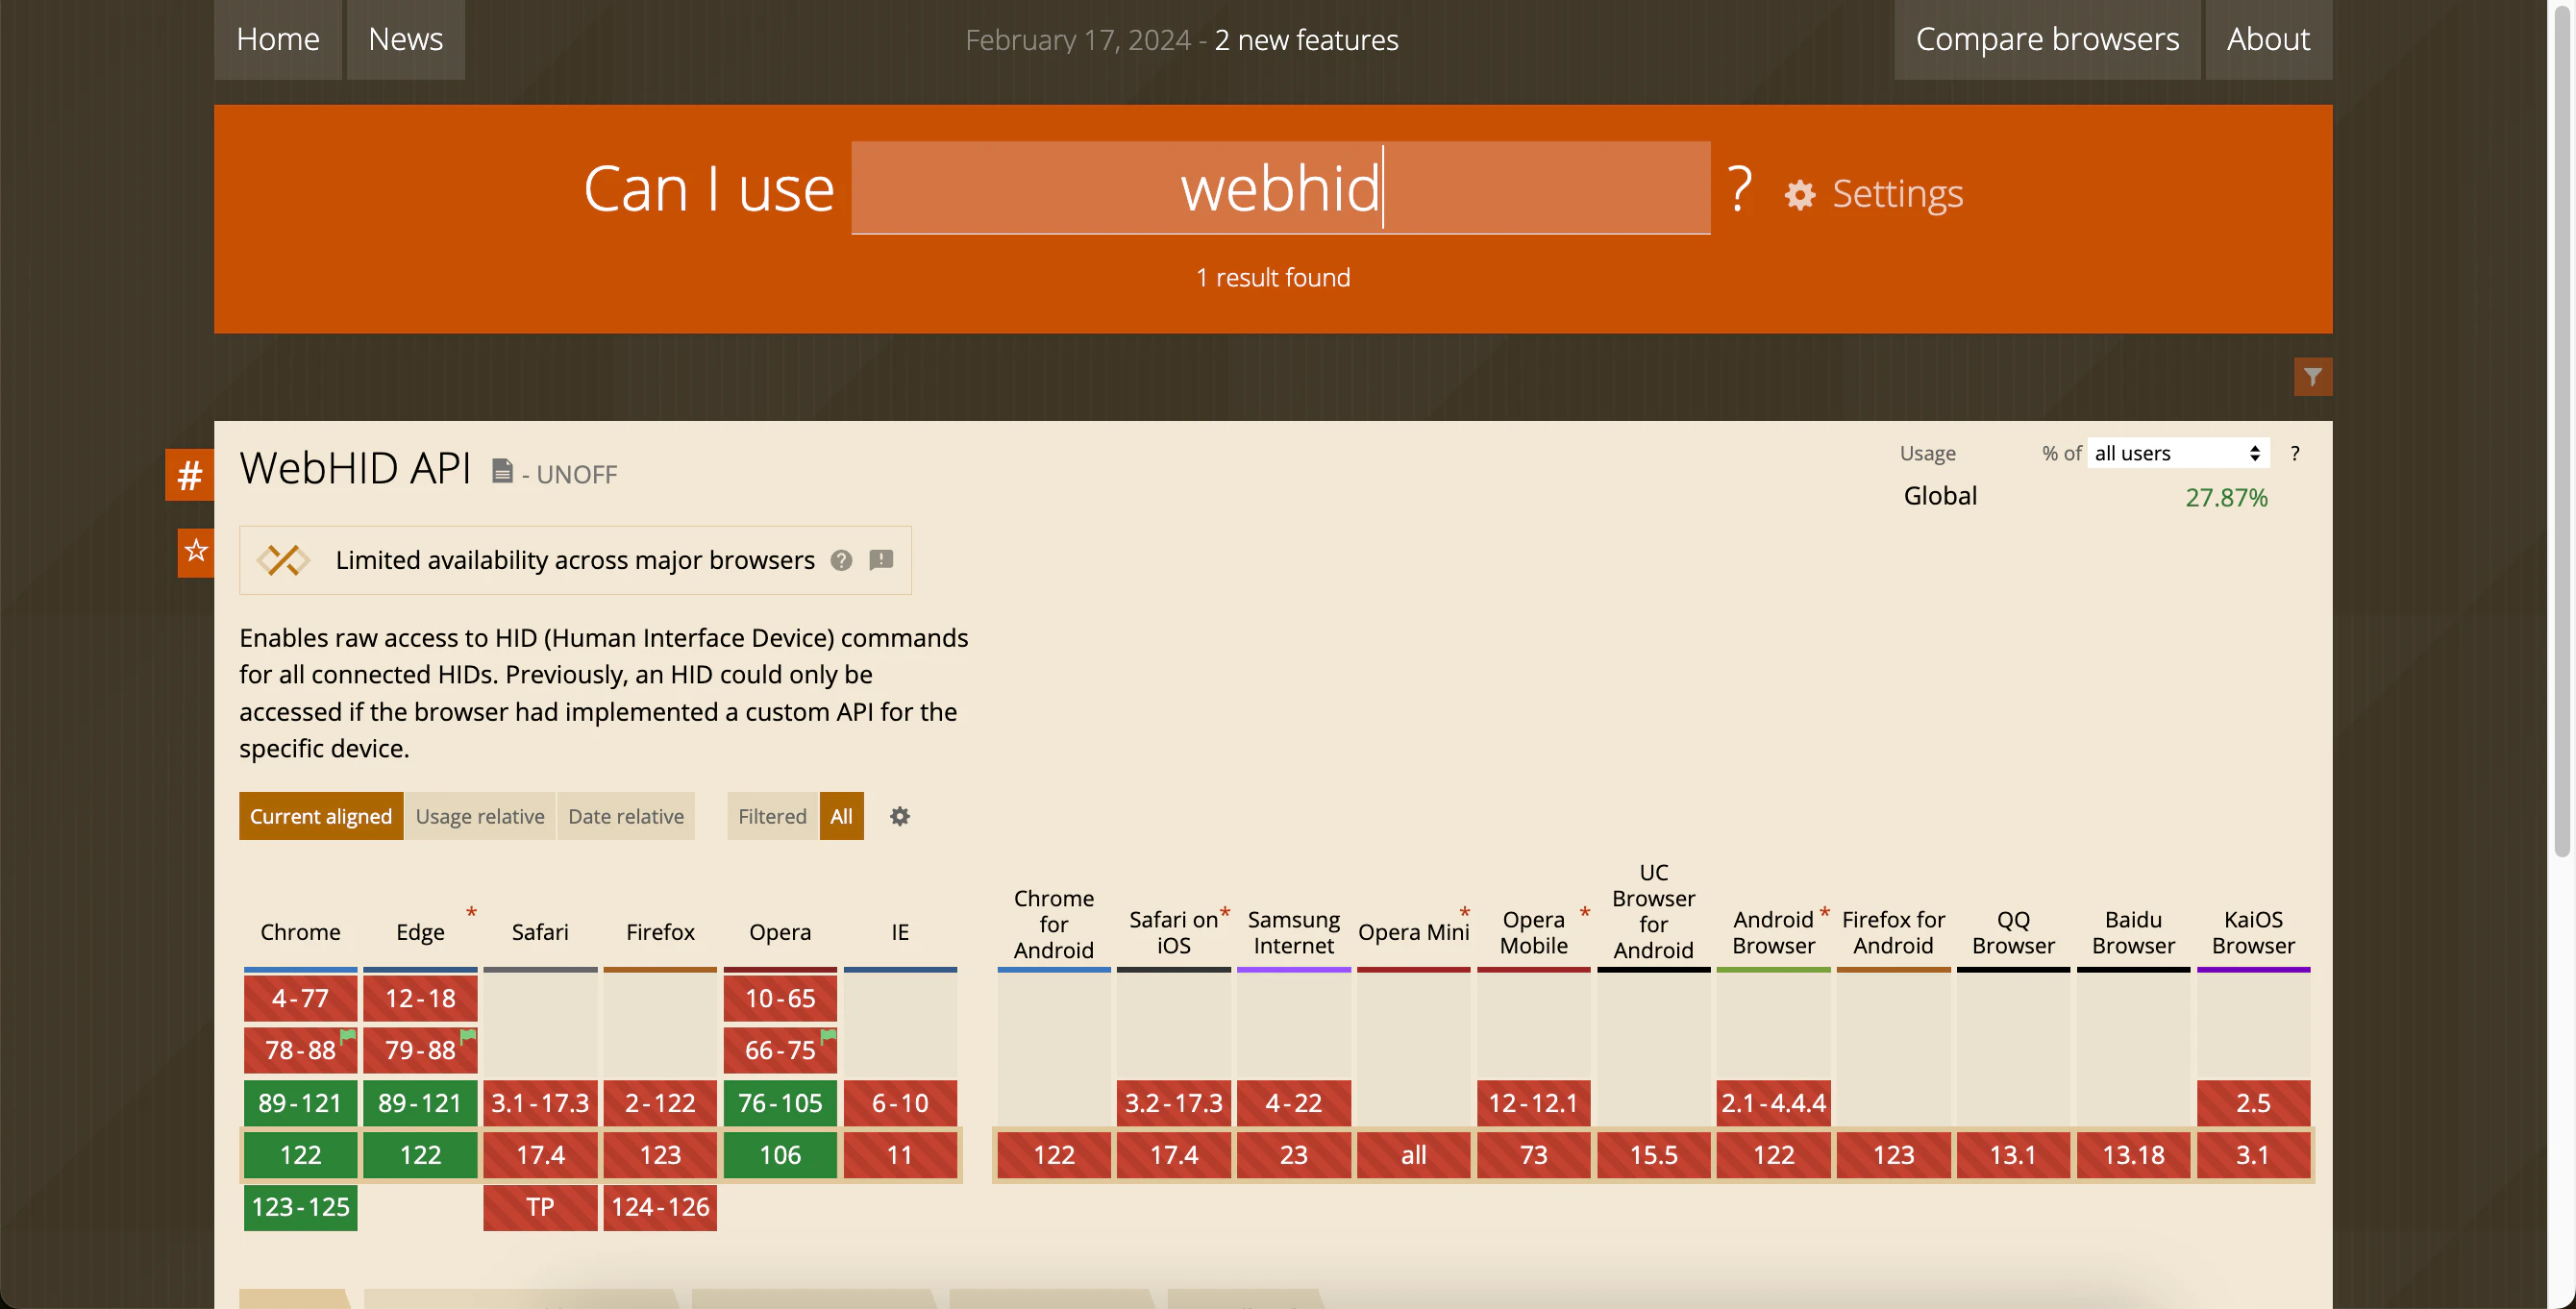The image size is (2576, 1309).
Task: Star the WebHID API feature
Action: (196, 551)
